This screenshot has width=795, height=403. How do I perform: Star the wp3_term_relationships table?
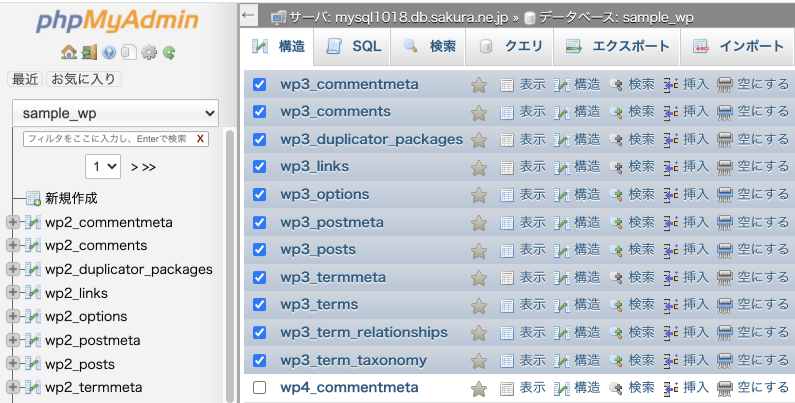[x=479, y=334]
